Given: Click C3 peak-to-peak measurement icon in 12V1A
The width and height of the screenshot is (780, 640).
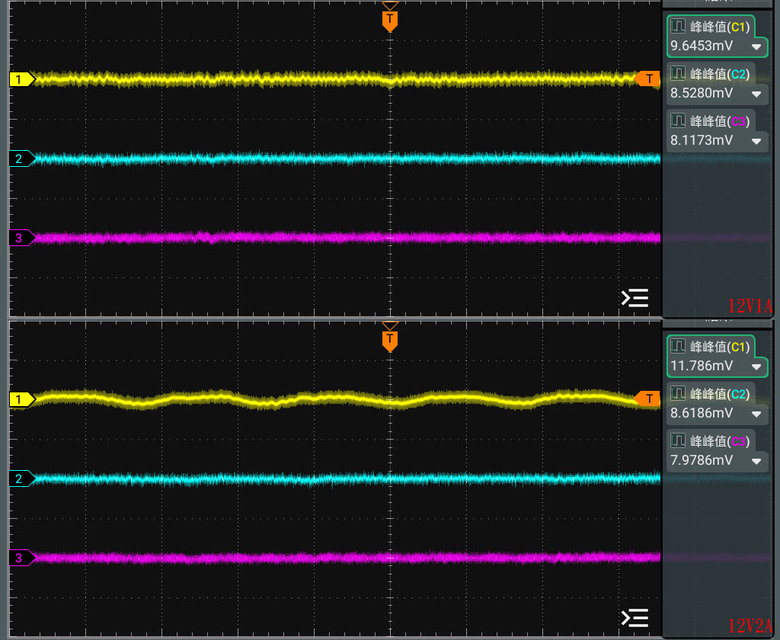Looking at the screenshot, I should coord(678,121).
